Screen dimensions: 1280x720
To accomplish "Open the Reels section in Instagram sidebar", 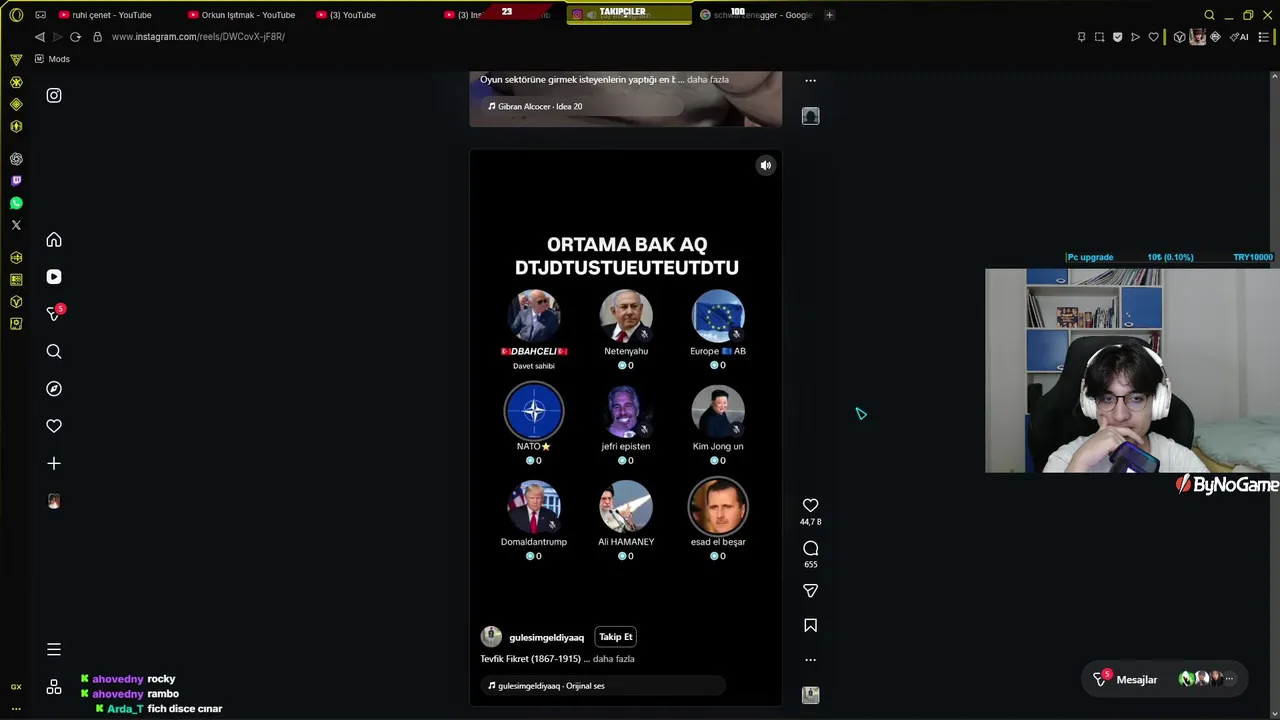I will (x=54, y=277).
